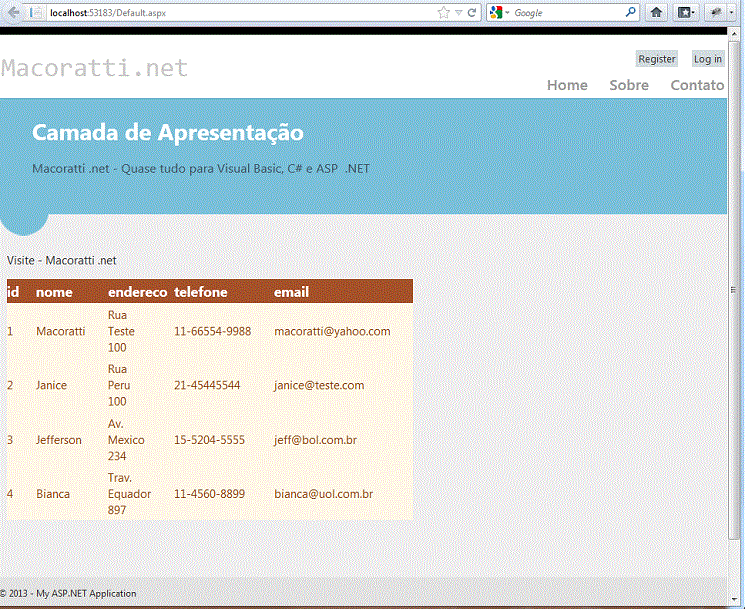The image size is (745, 609).
Task: Click the Rua Peru 100 address cell
Action: (x=119, y=385)
